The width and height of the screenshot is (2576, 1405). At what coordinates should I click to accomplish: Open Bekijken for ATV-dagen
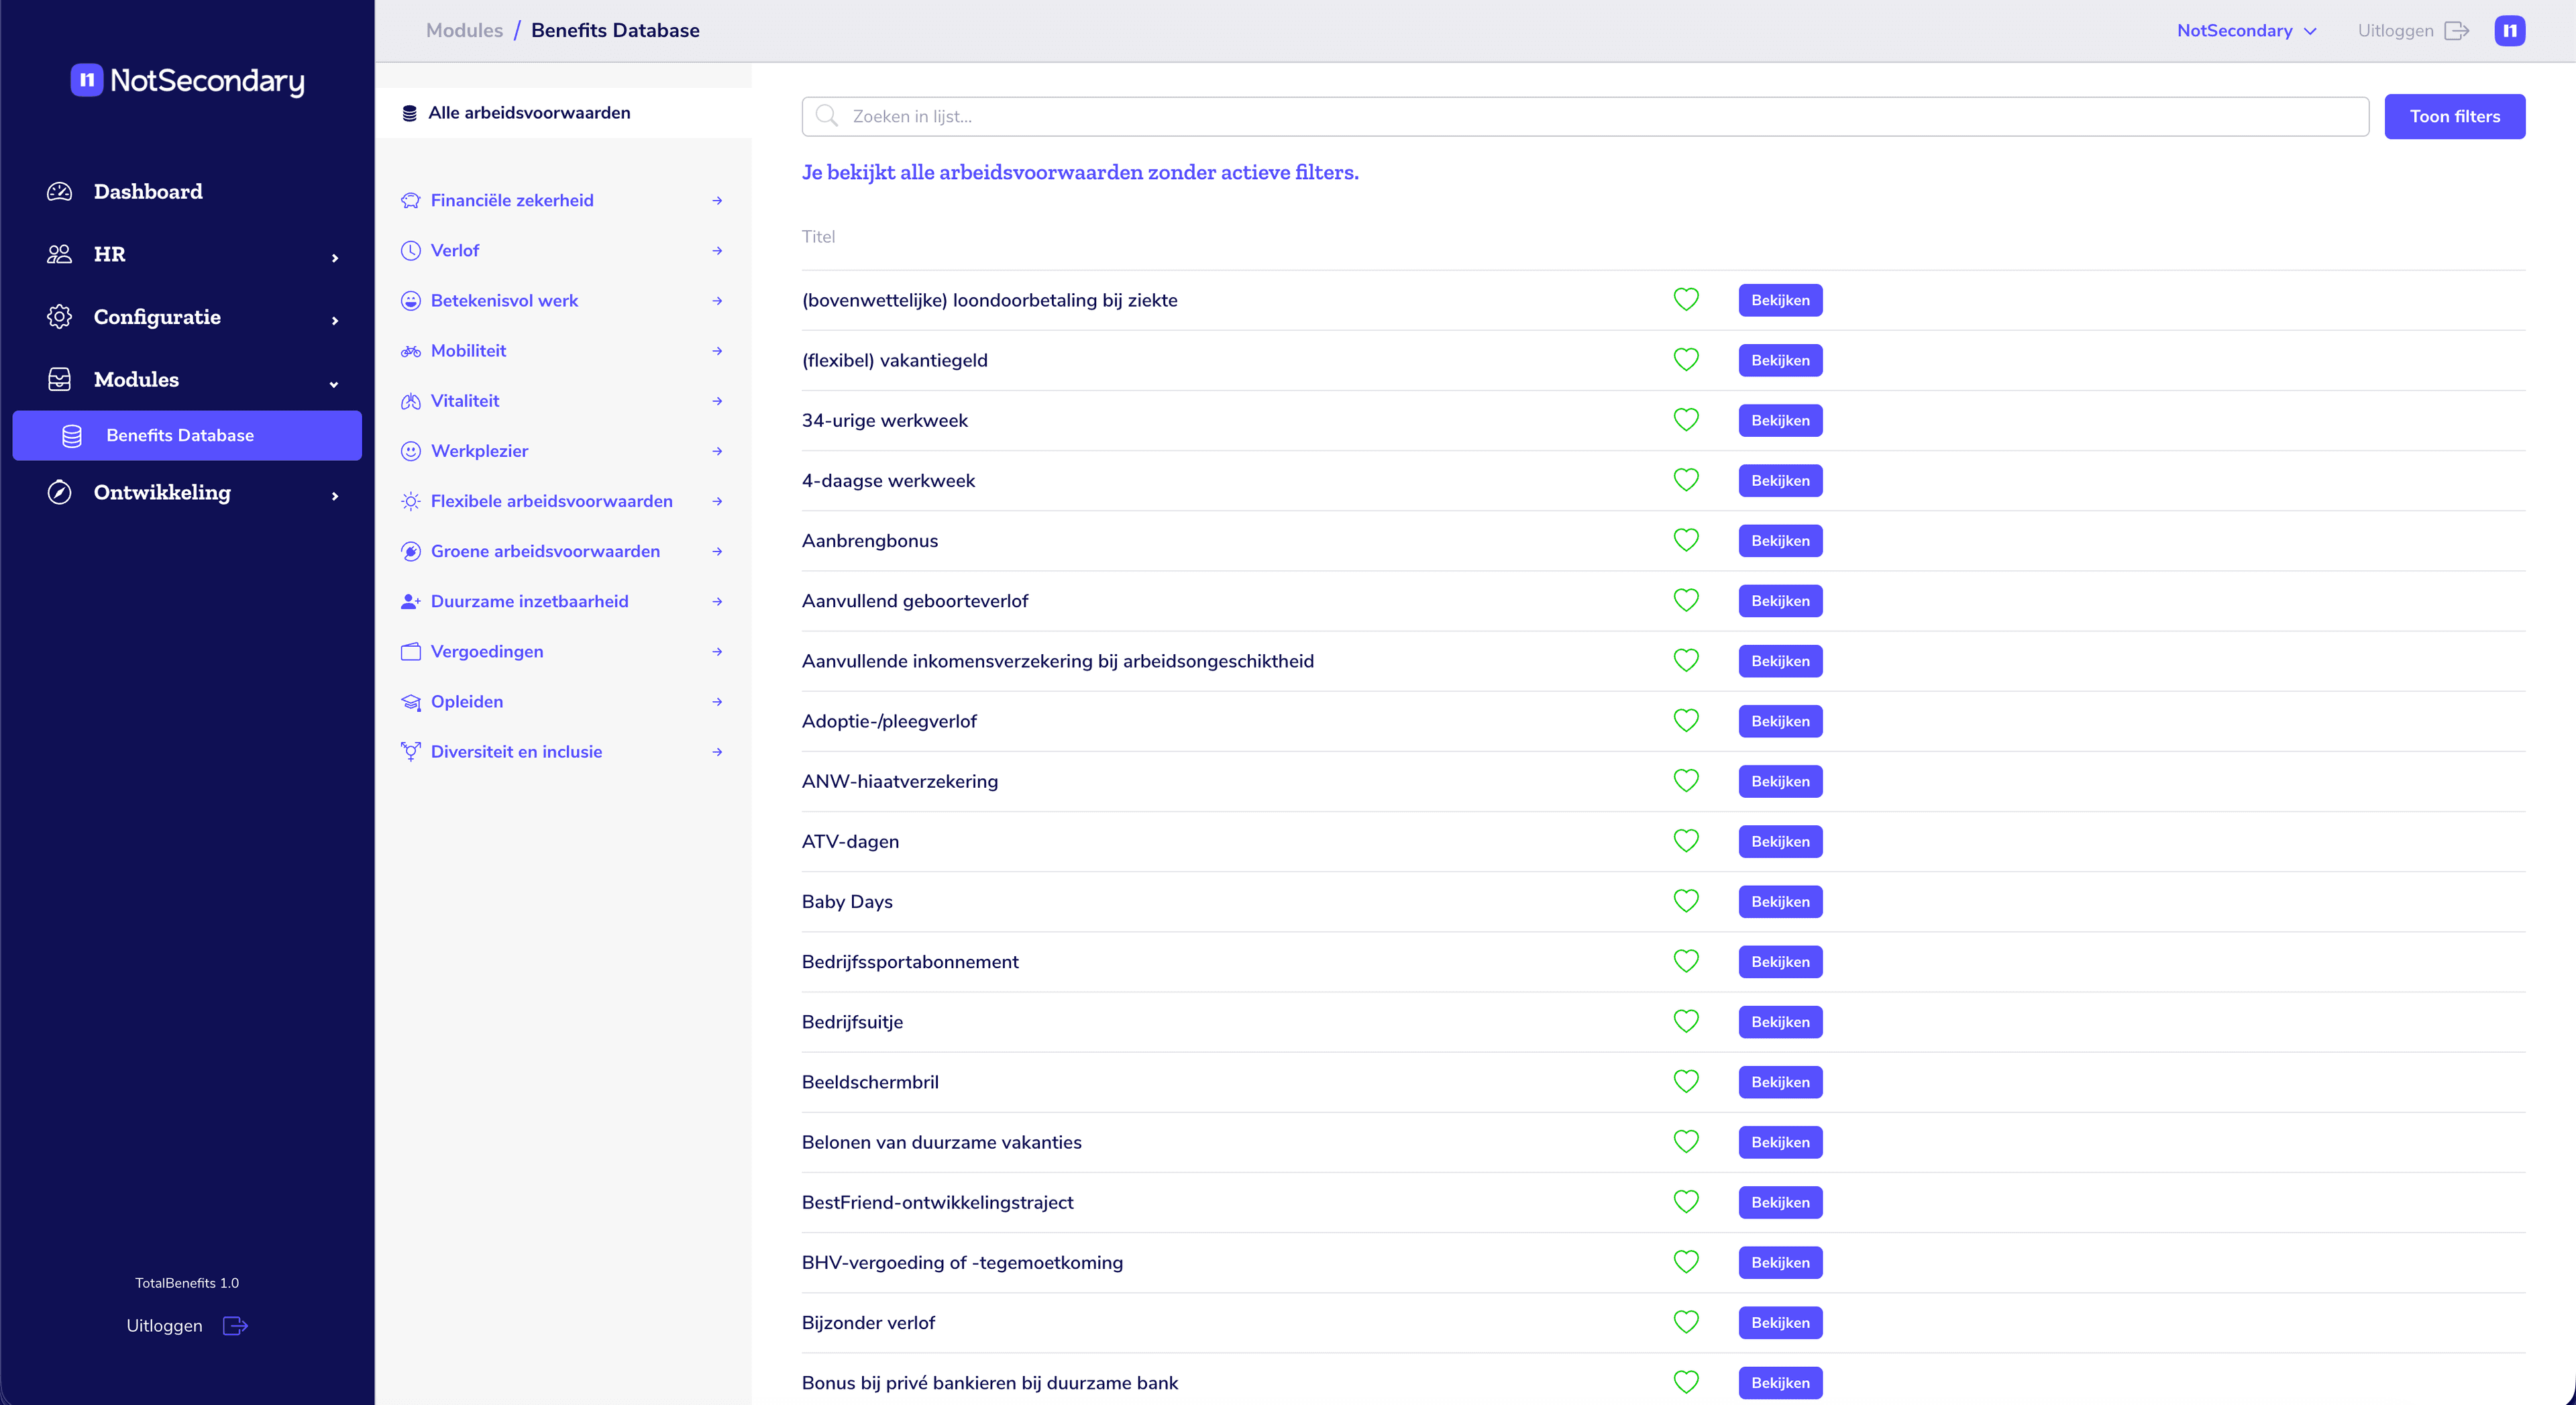tap(1779, 841)
